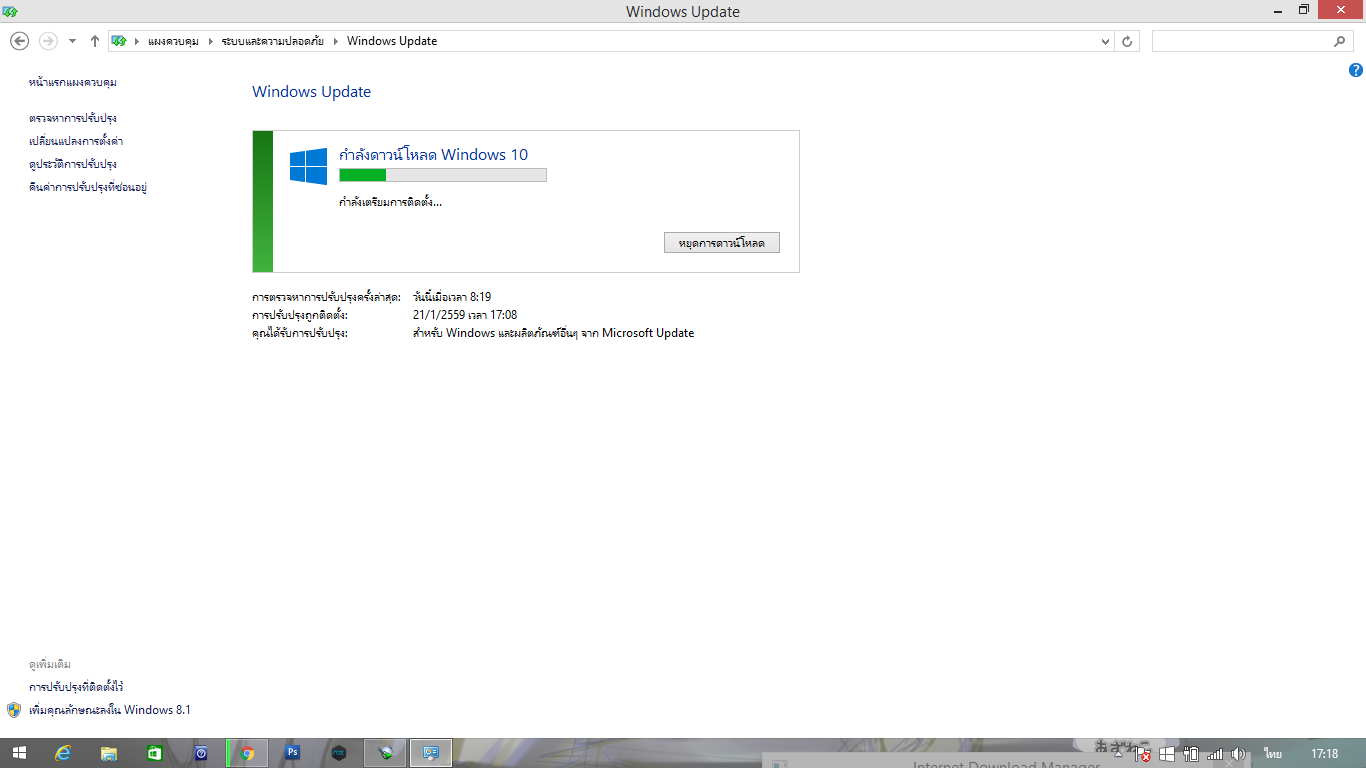Click the window system icon in title bar
Viewport: 1366px width, 768px height.
click(10, 11)
